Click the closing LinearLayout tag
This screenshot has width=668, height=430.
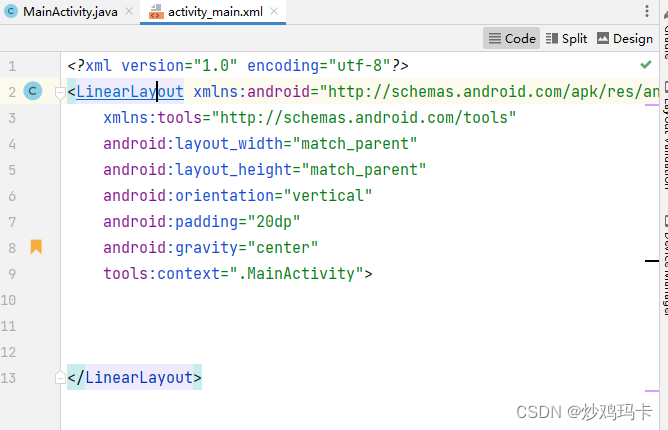(x=134, y=378)
